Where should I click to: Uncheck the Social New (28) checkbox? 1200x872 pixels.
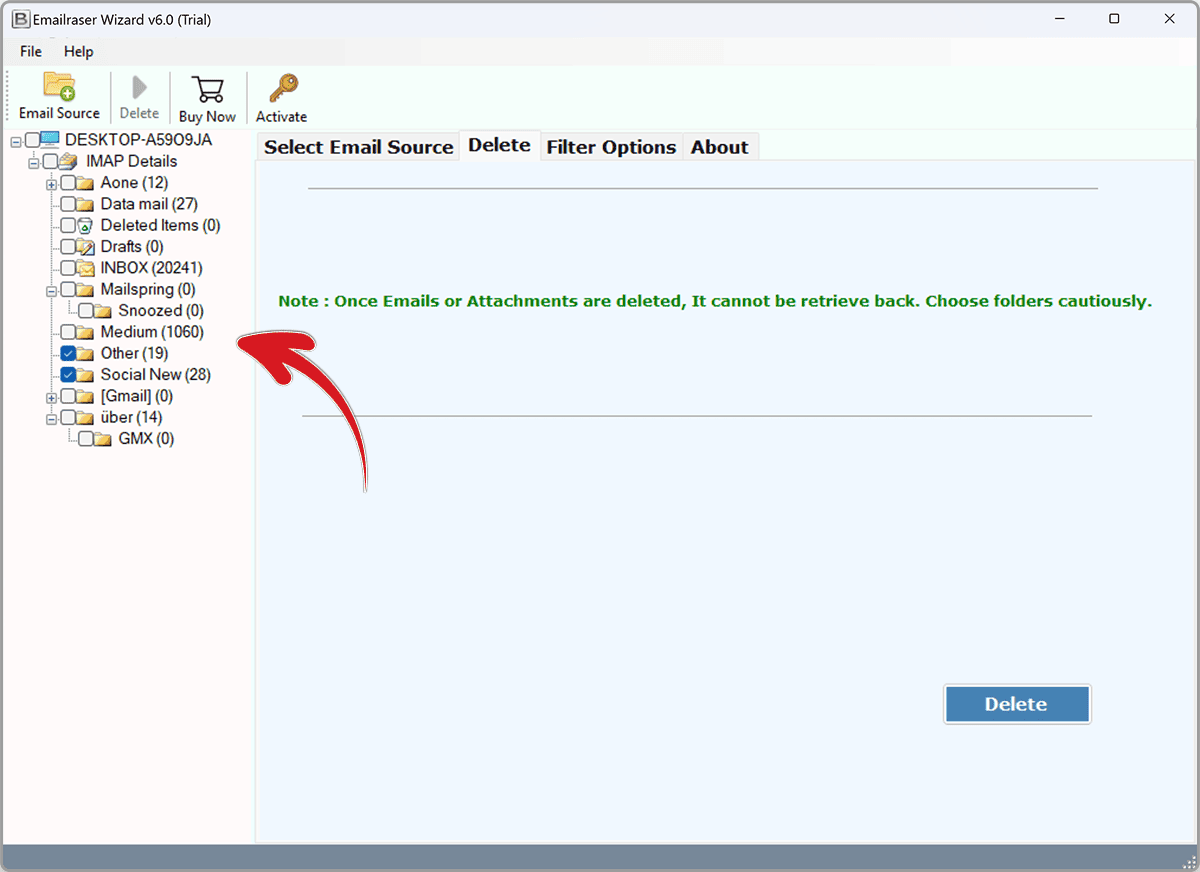click(x=68, y=375)
